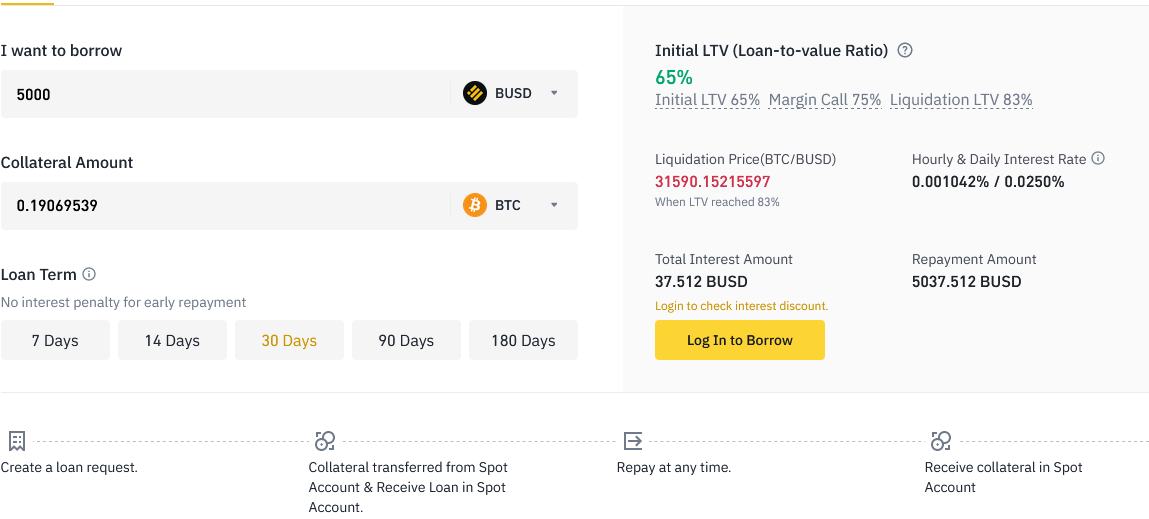This screenshot has width=1149, height=519.
Task: Click the Initial LTV help question icon
Action: click(905, 51)
